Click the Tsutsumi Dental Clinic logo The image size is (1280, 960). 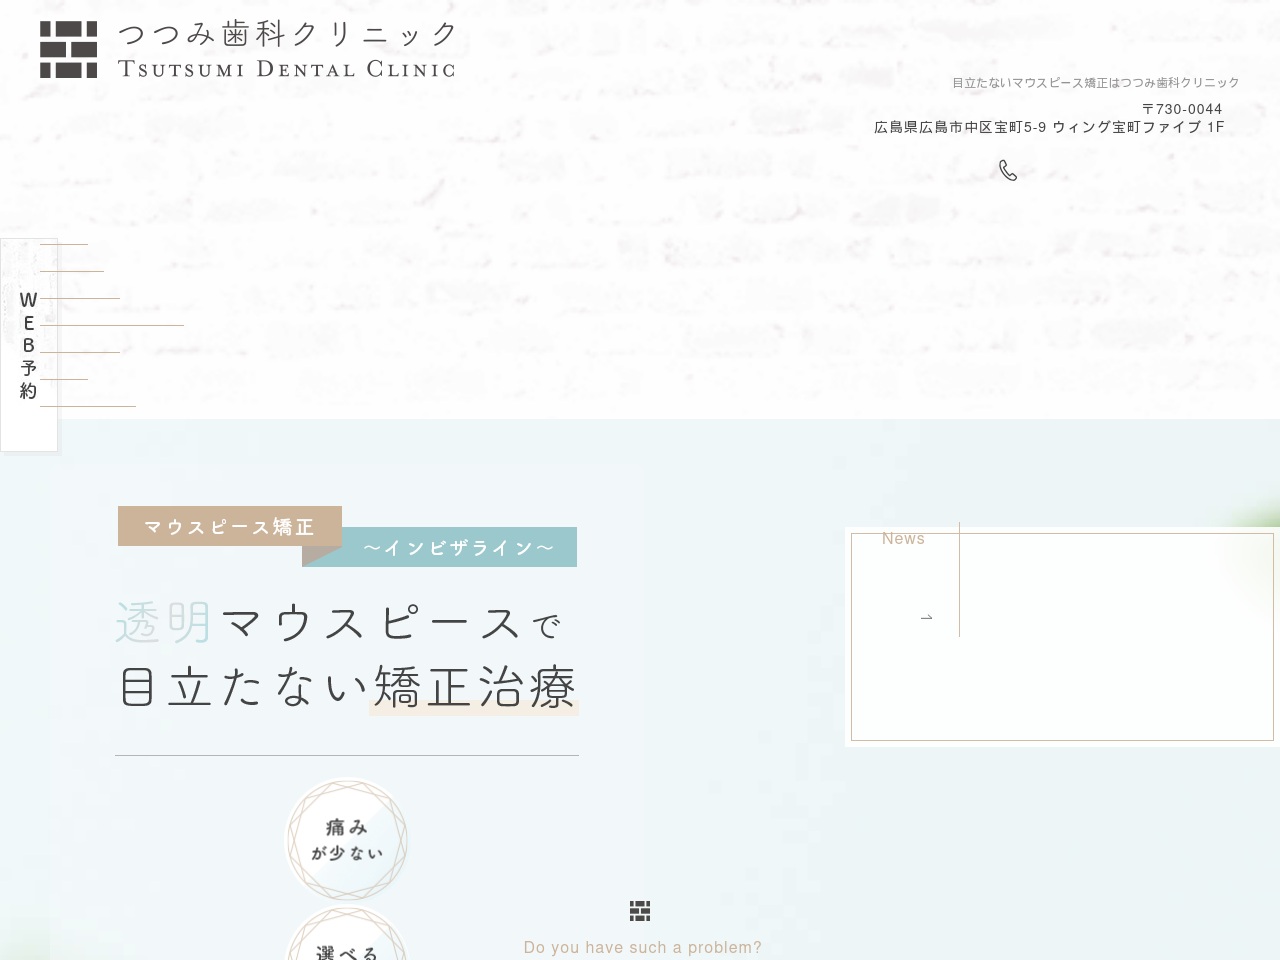click(x=248, y=50)
